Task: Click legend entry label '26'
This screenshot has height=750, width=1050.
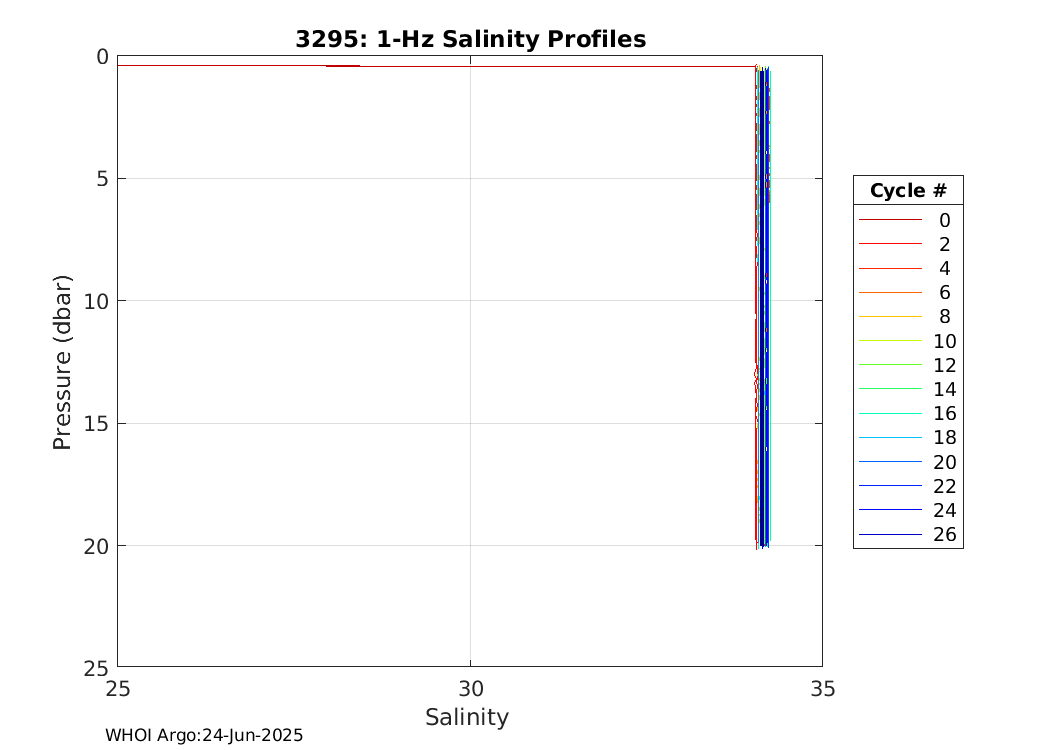Action: [x=945, y=534]
